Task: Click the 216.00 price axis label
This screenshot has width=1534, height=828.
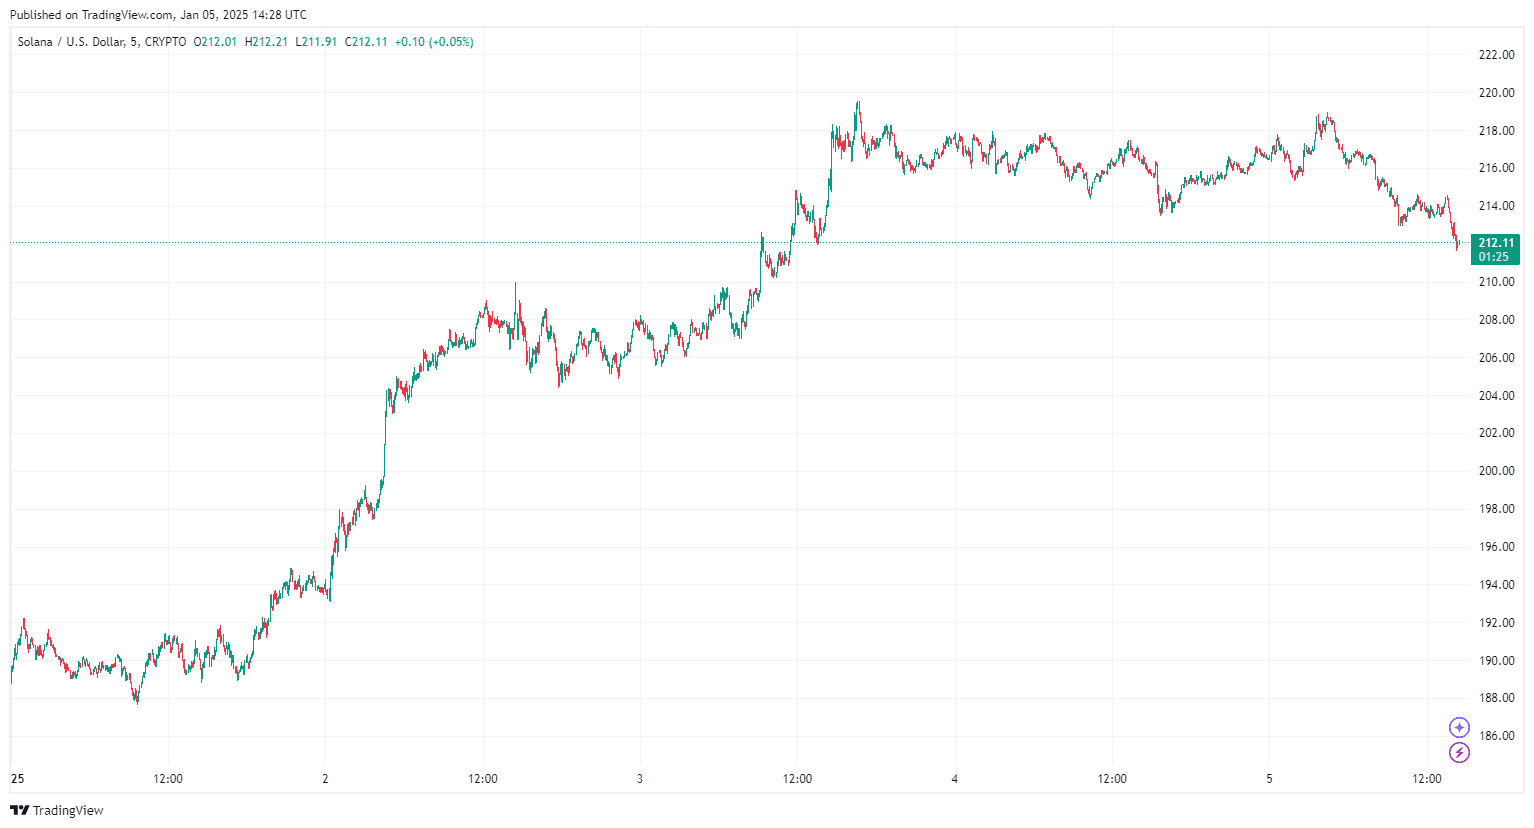Action: [1496, 168]
